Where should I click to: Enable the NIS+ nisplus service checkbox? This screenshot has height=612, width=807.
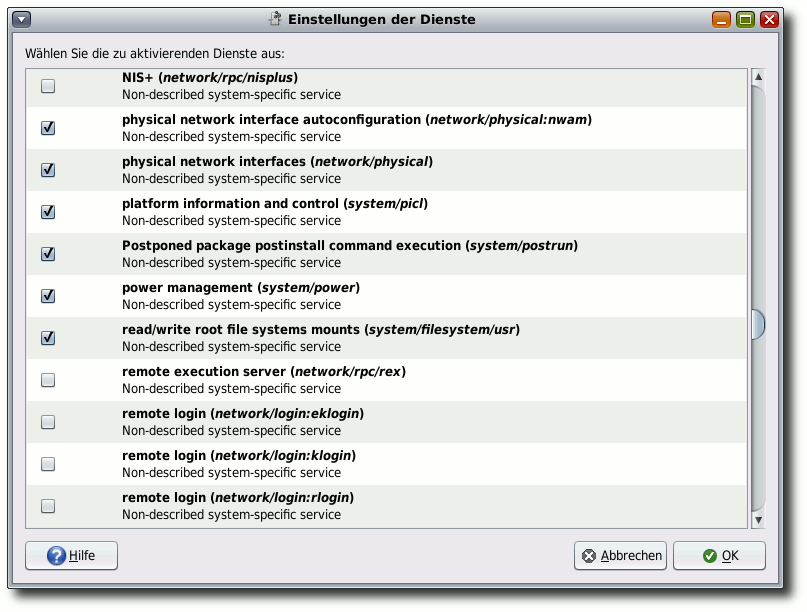coord(48,86)
